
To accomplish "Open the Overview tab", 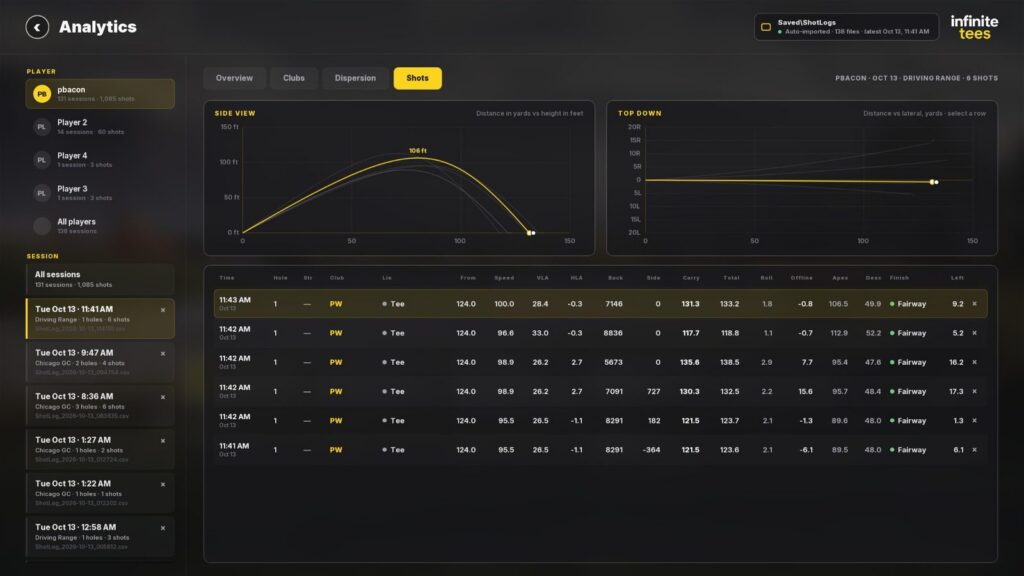I will pyautogui.click(x=234, y=78).
